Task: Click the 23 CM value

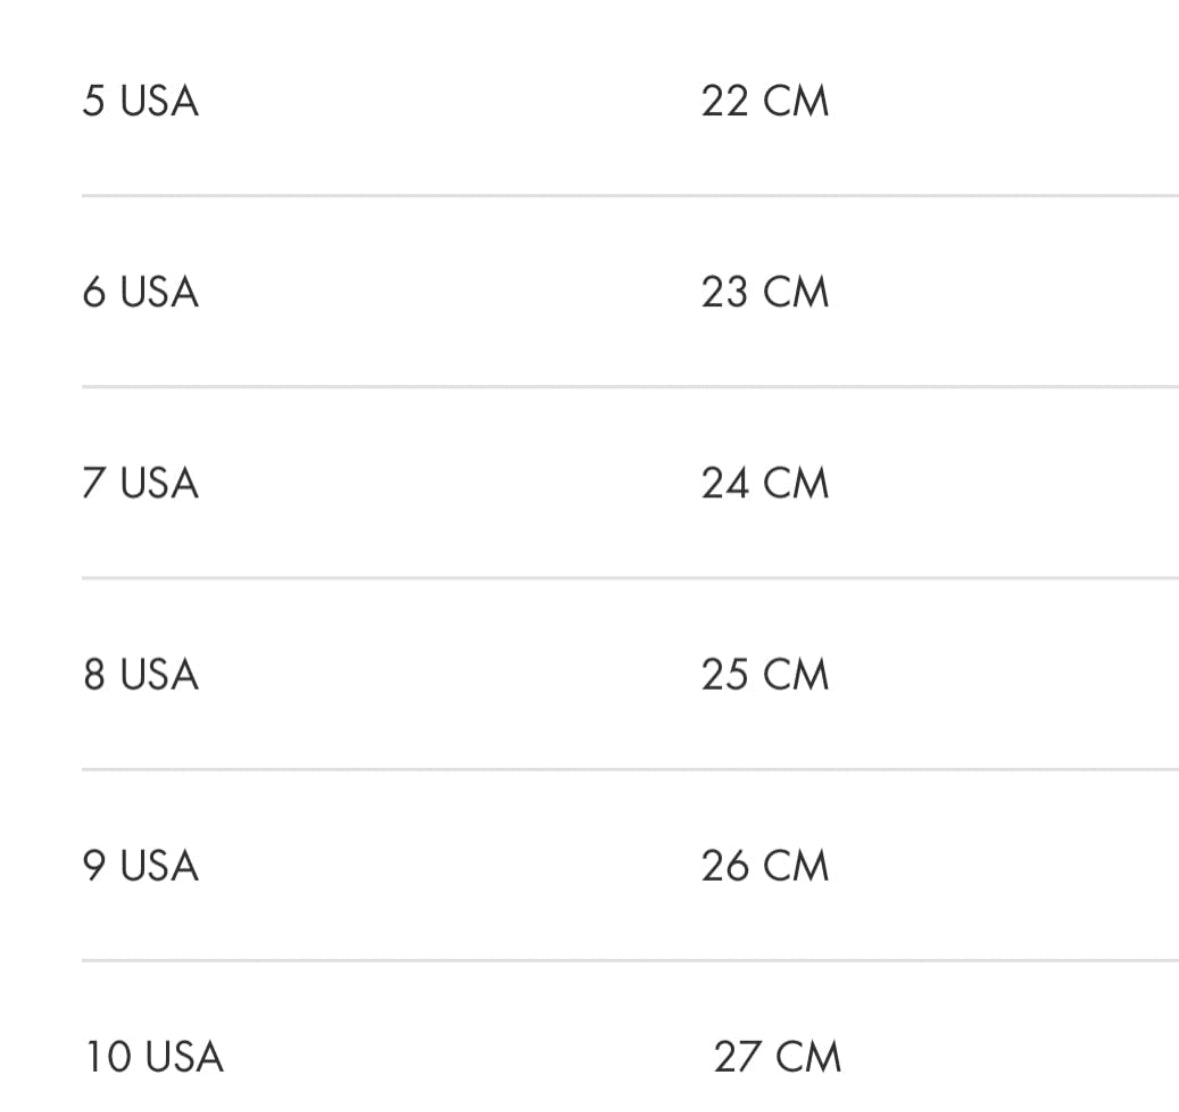Action: 765,292
